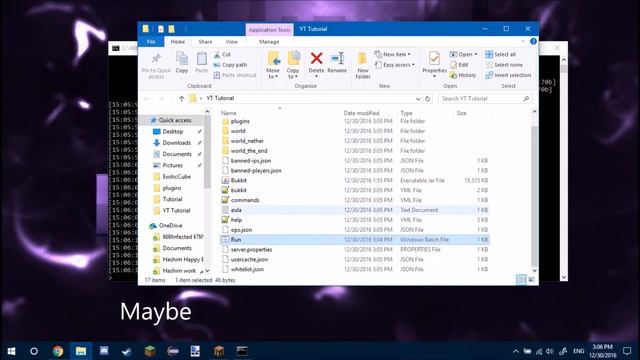
Task: Click the Open dropdown in the ribbon
Action: [x=464, y=54]
